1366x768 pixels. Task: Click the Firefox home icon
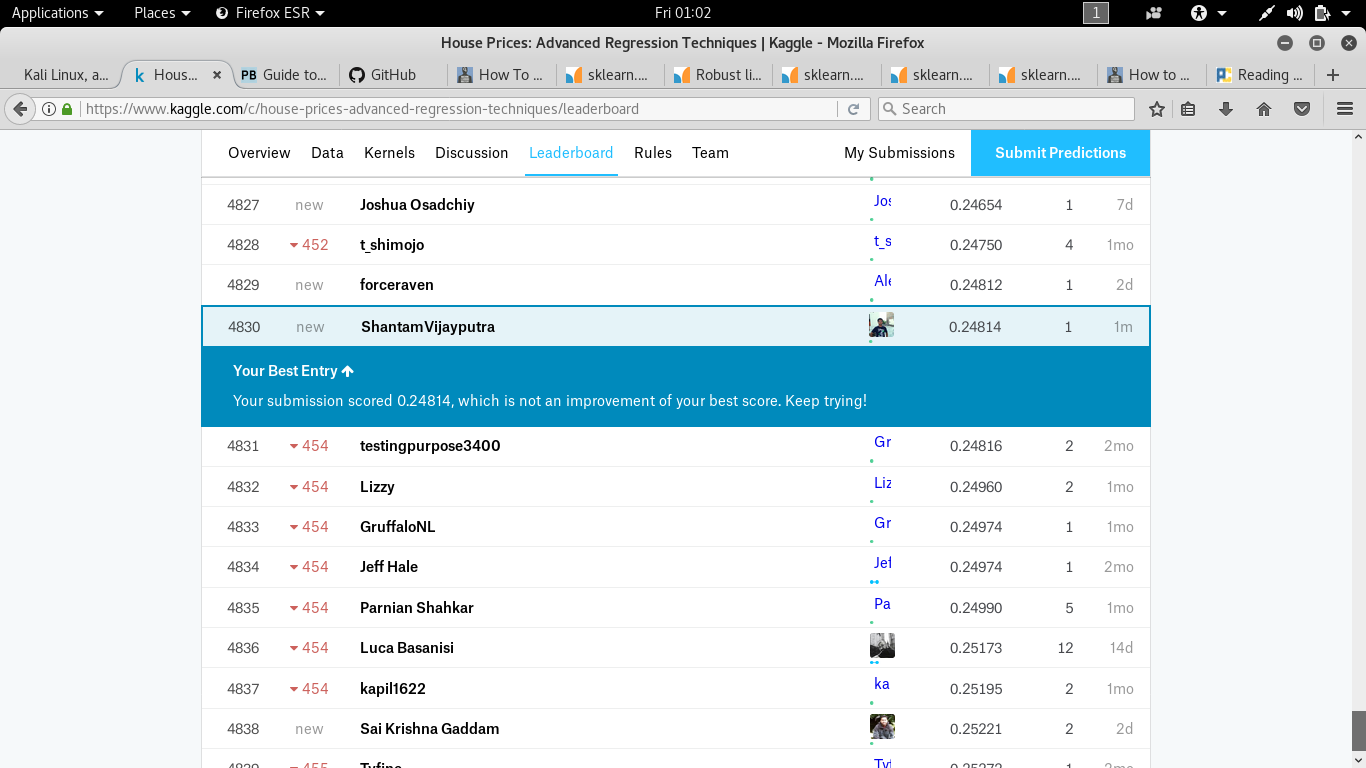pos(1264,109)
